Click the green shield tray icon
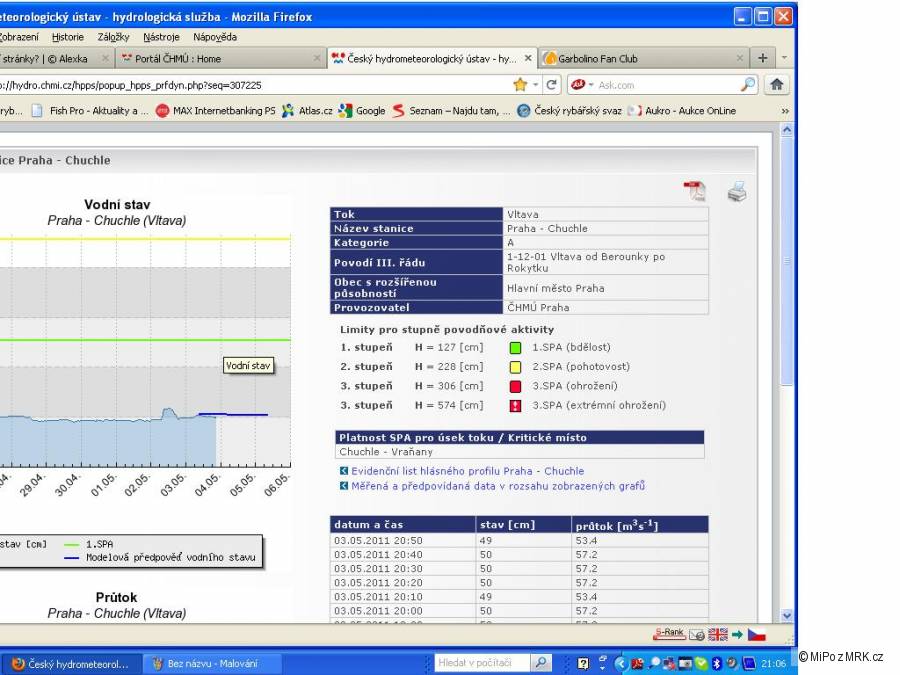Viewport: 900px width, 675px height. [701, 664]
